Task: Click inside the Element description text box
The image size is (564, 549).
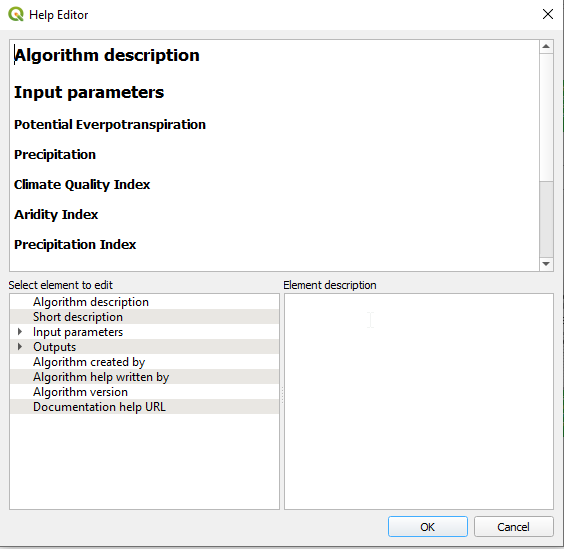Action: click(x=419, y=401)
